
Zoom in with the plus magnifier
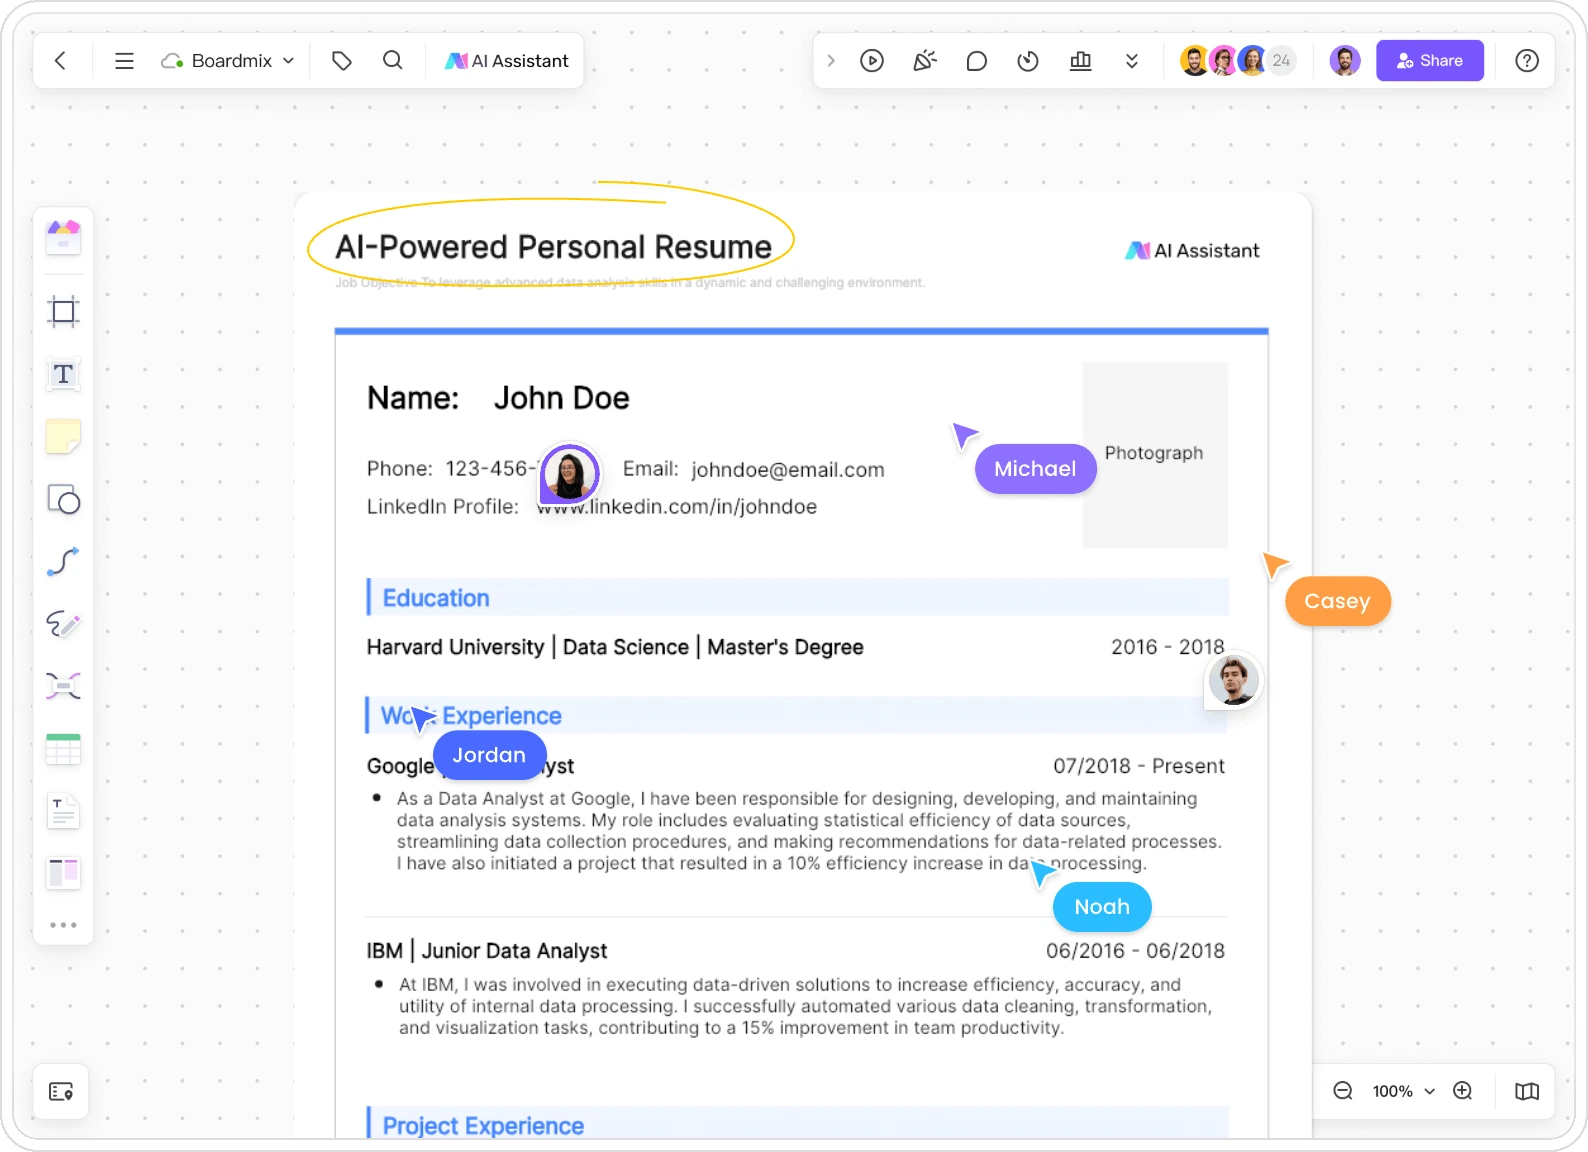[1463, 1091]
